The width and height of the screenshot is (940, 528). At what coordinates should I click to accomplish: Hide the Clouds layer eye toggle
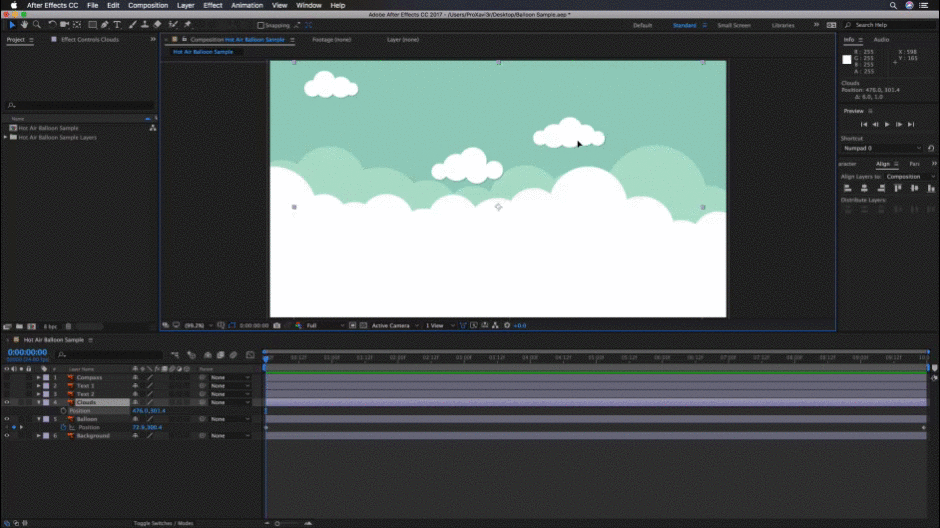(x=7, y=403)
